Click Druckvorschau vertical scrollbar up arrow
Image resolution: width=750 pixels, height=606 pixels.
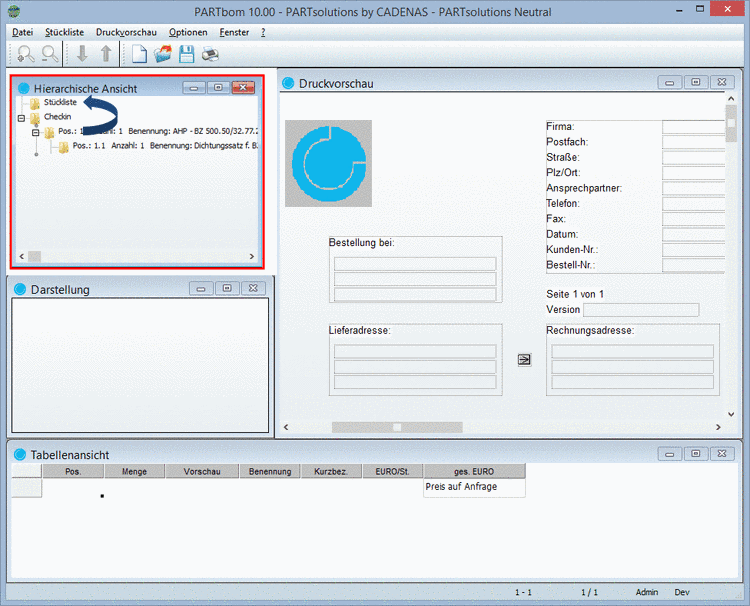pyautogui.click(x=731, y=98)
